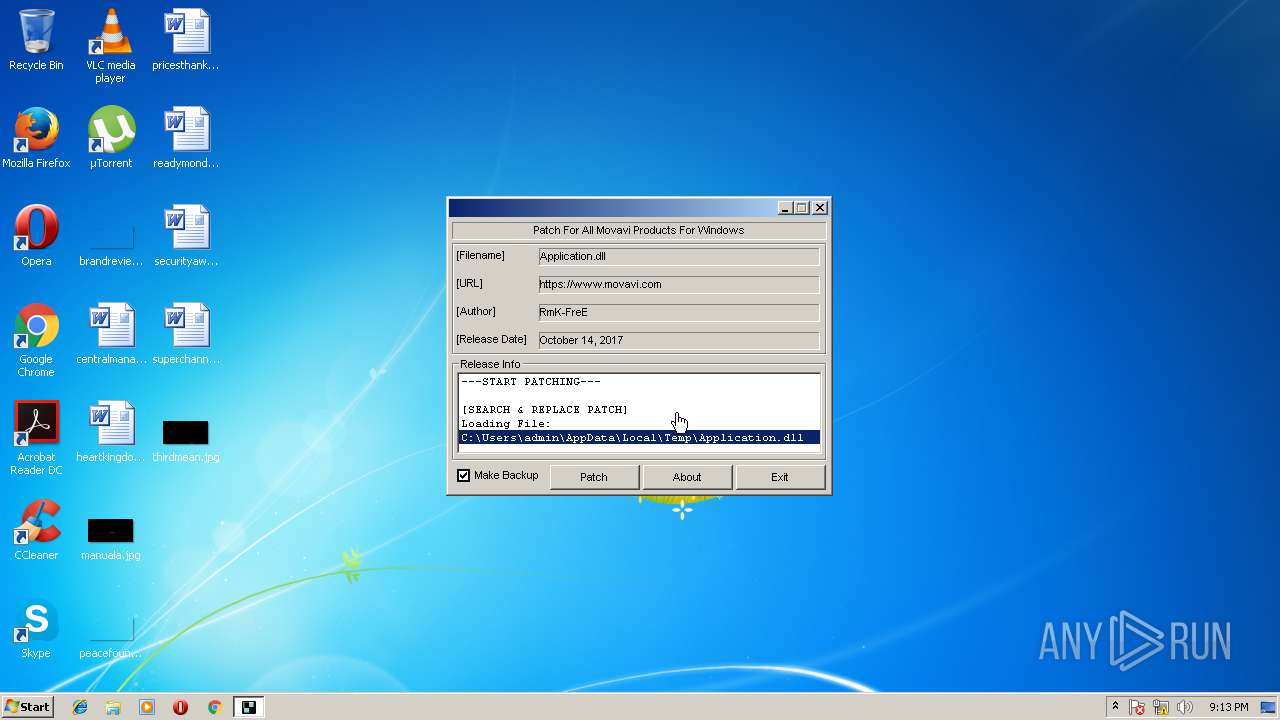This screenshot has width=1280, height=720.
Task: Uncheck the Make Backup checkbox
Action: tap(463, 476)
